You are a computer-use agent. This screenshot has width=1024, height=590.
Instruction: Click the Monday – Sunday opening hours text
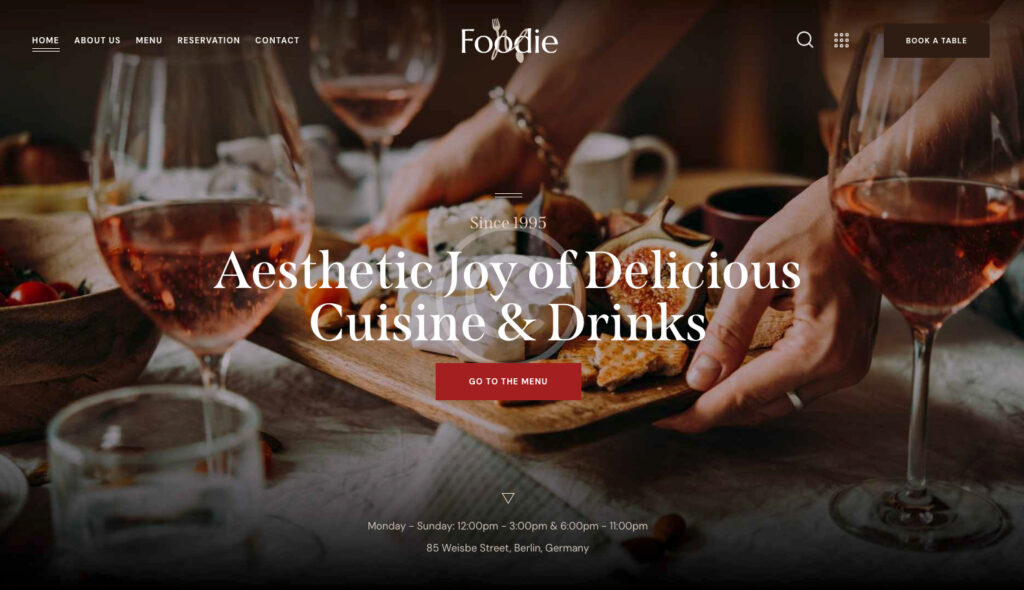(507, 526)
